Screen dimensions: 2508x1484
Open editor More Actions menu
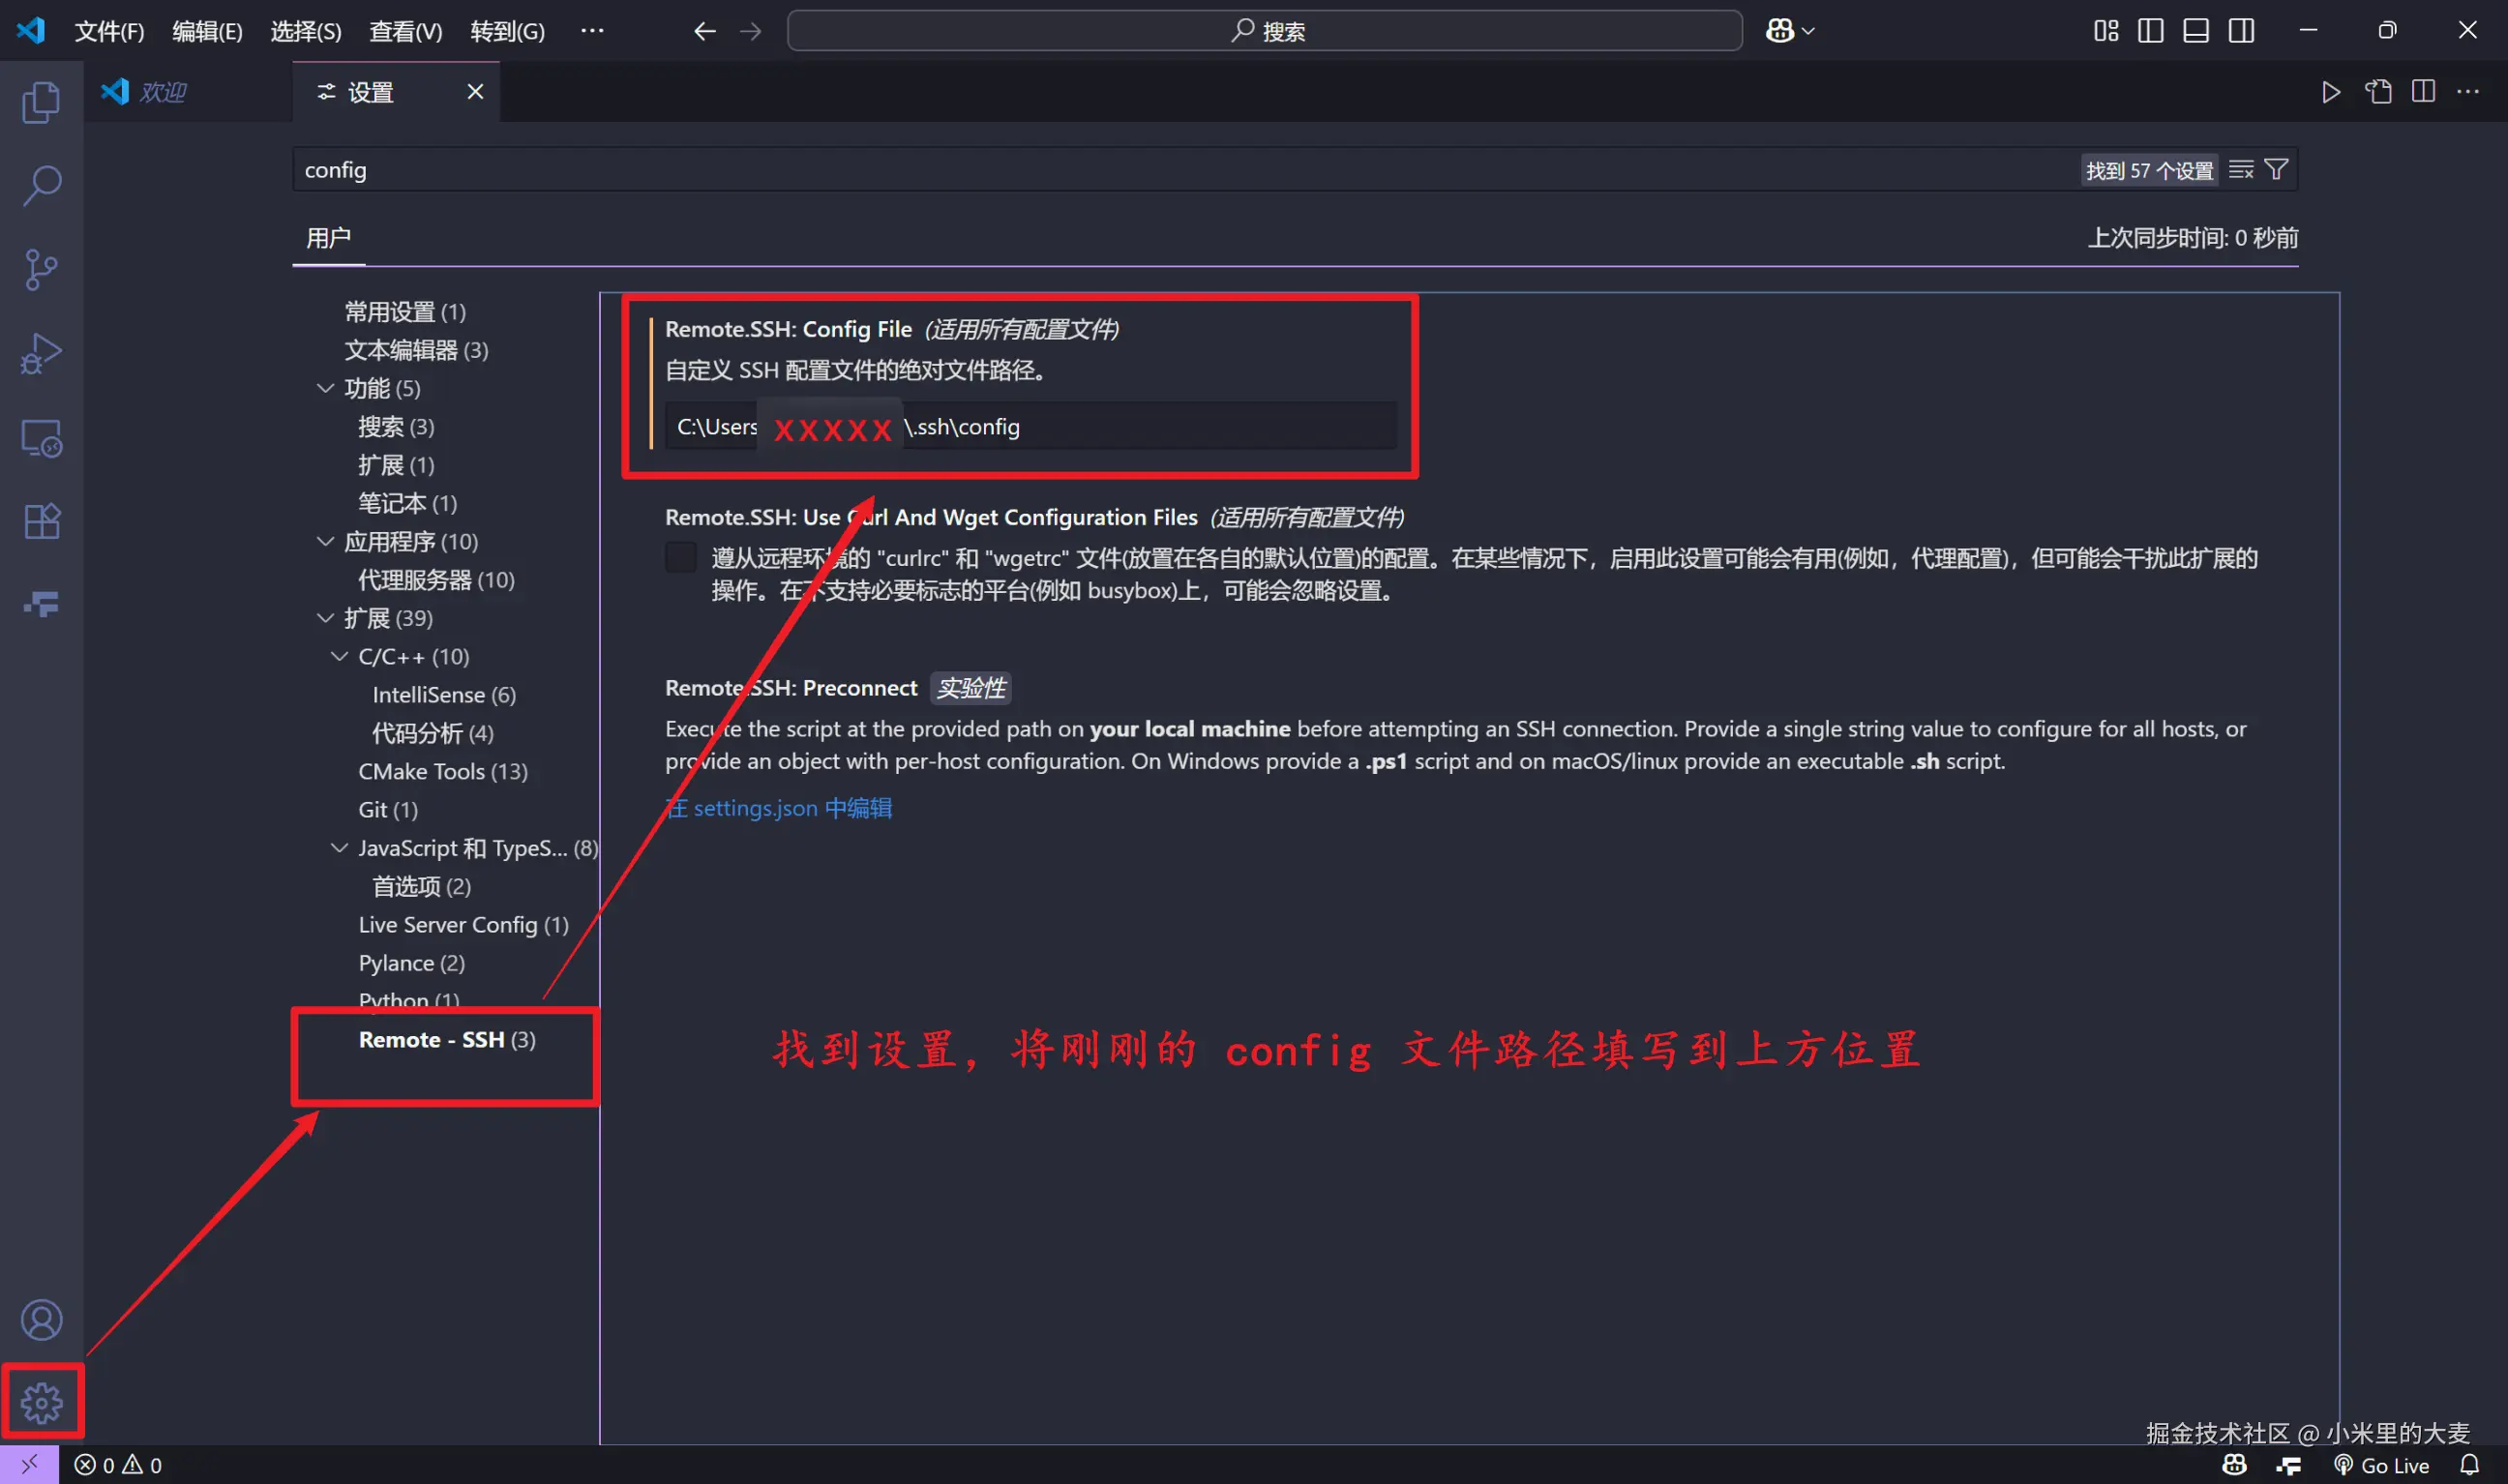(x=2468, y=92)
